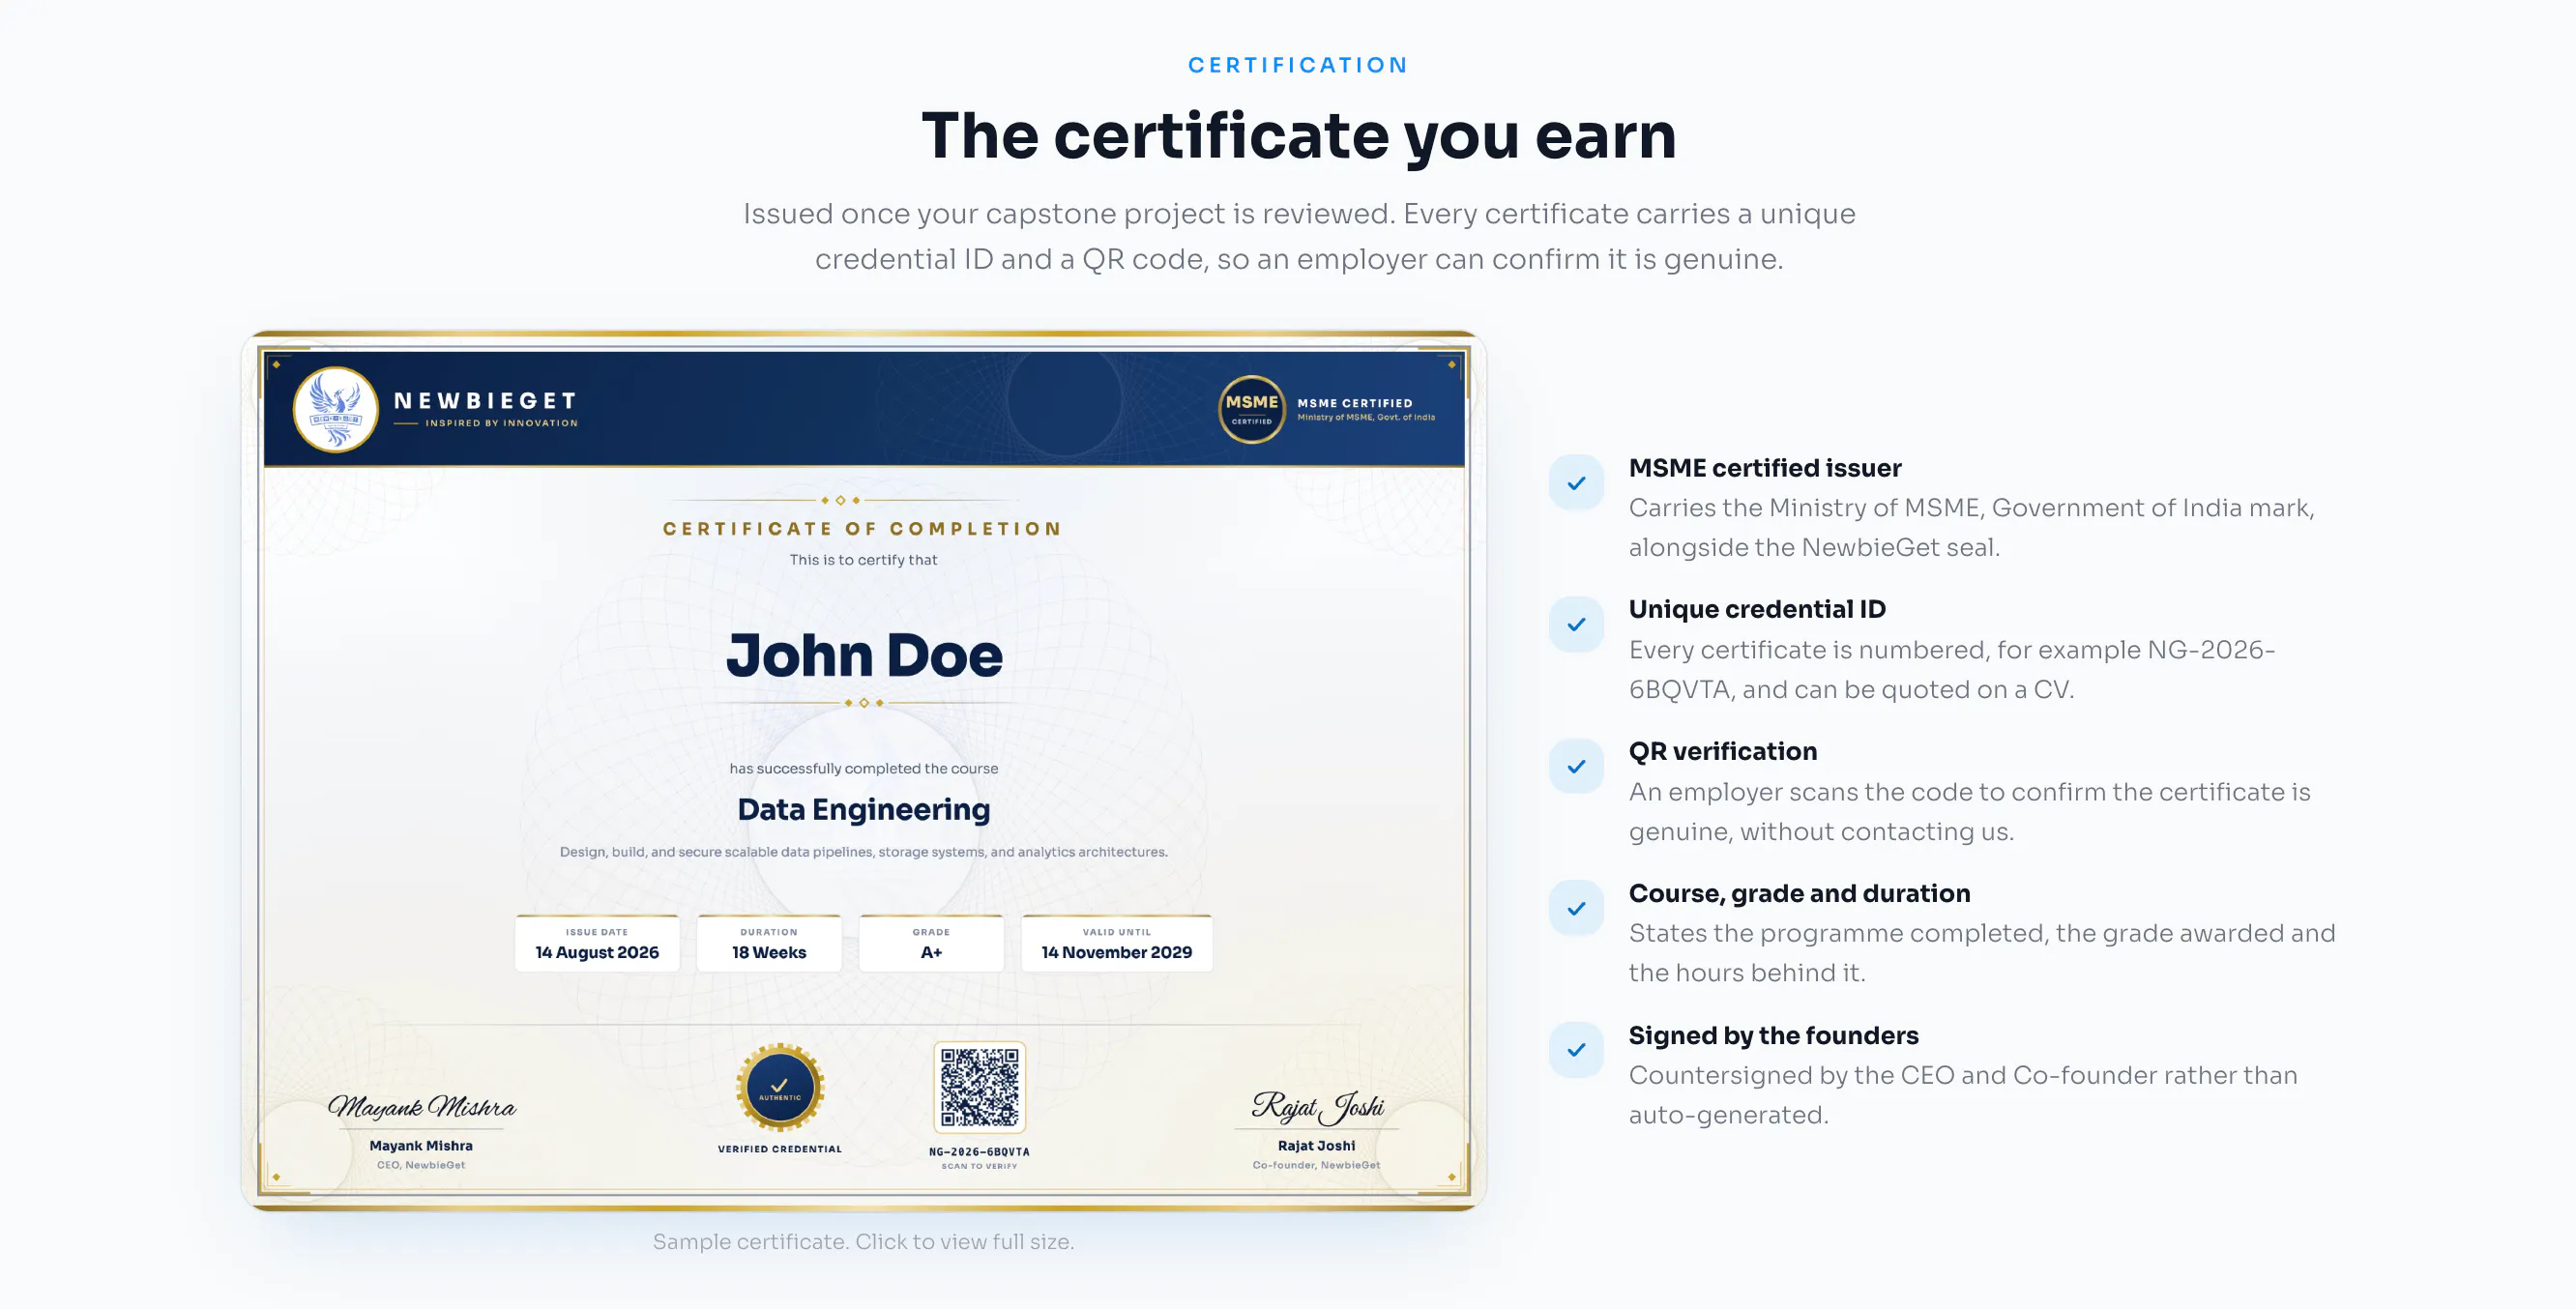This screenshot has width=2576, height=1309.
Task: Click the course description starting 'Design, build, and secure'
Action: tap(864, 852)
